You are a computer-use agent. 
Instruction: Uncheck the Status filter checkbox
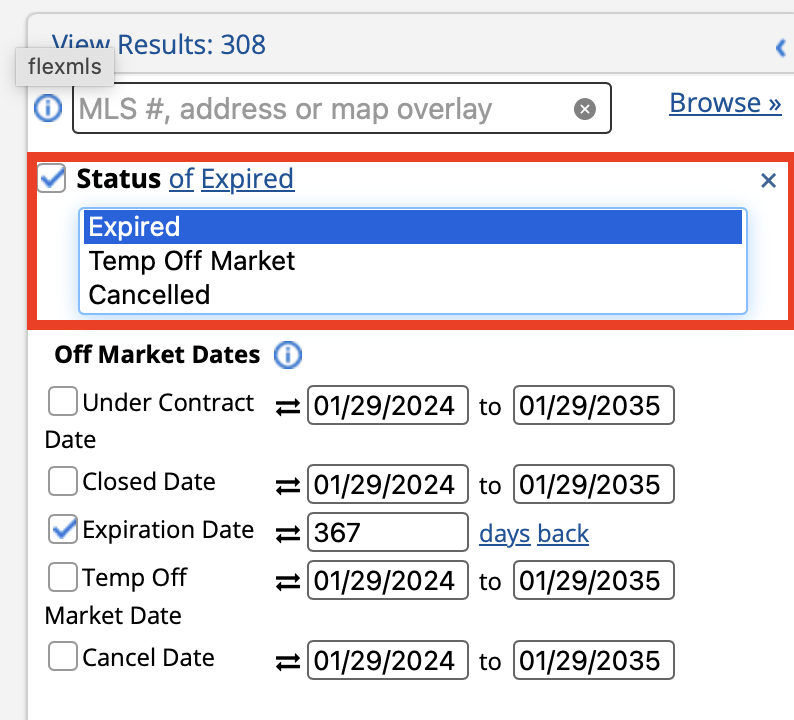tap(52, 178)
